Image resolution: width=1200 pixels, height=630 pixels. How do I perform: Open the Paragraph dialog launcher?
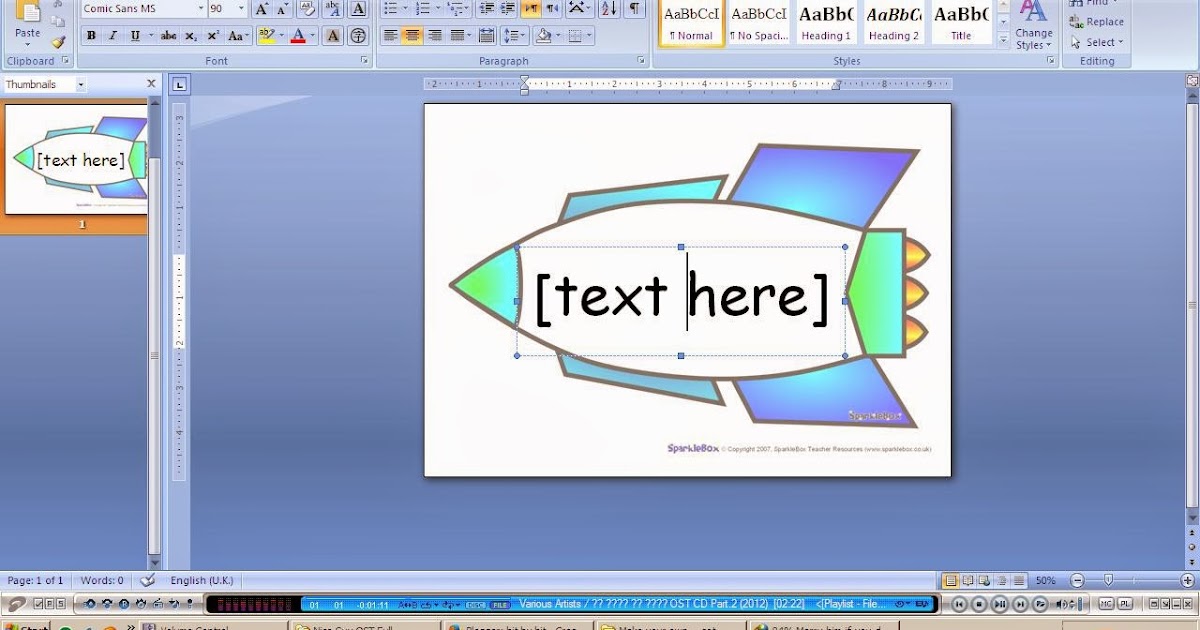pyautogui.click(x=641, y=61)
